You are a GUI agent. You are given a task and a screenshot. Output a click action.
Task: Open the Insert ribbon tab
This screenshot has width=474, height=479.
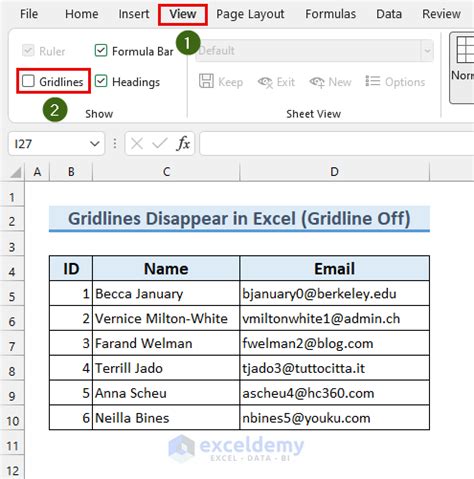point(134,14)
